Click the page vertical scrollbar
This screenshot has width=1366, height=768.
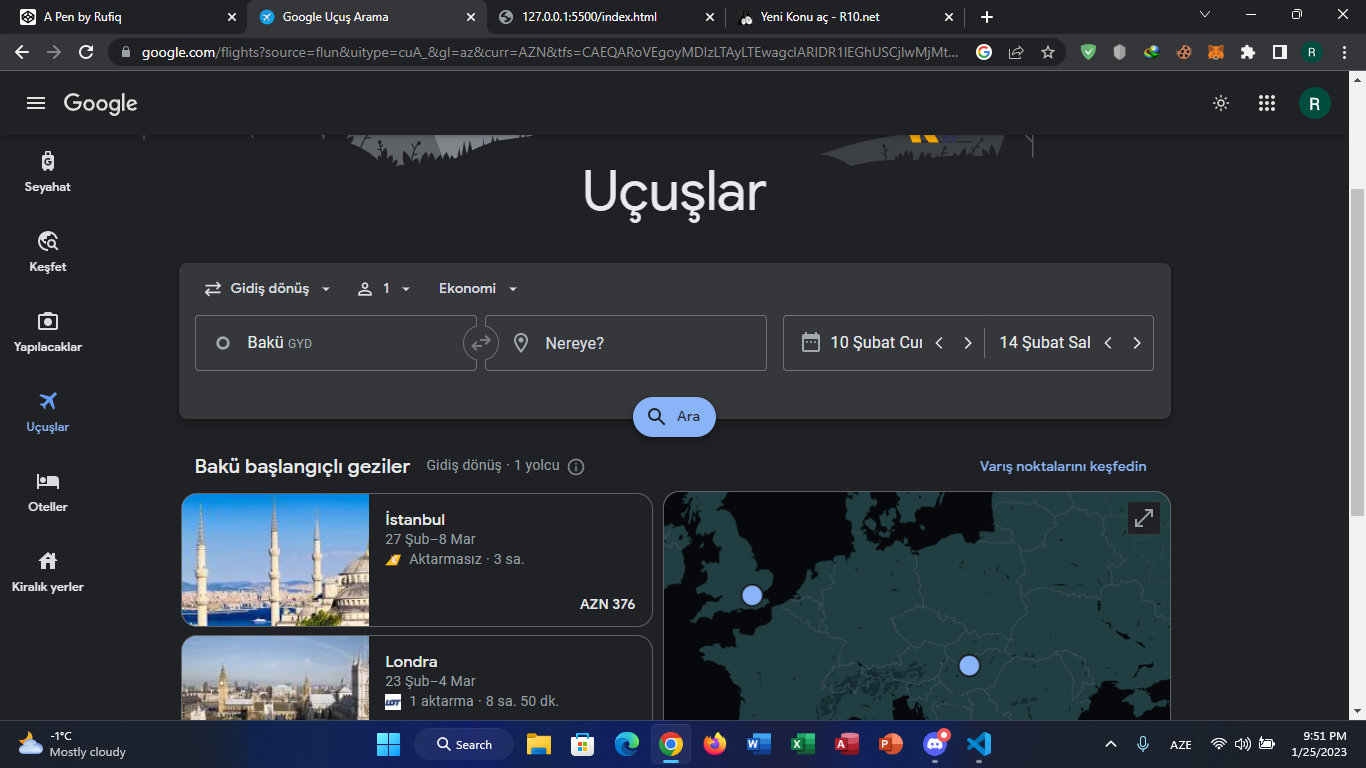1357,350
